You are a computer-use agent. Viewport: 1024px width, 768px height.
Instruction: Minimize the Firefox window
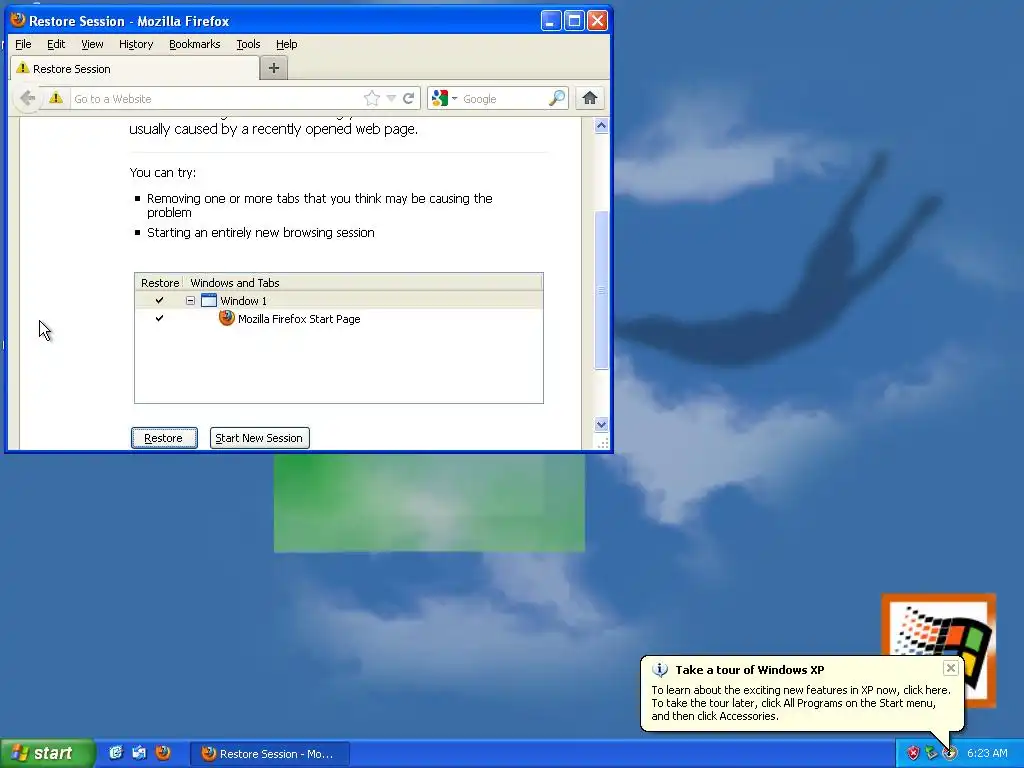(x=551, y=21)
